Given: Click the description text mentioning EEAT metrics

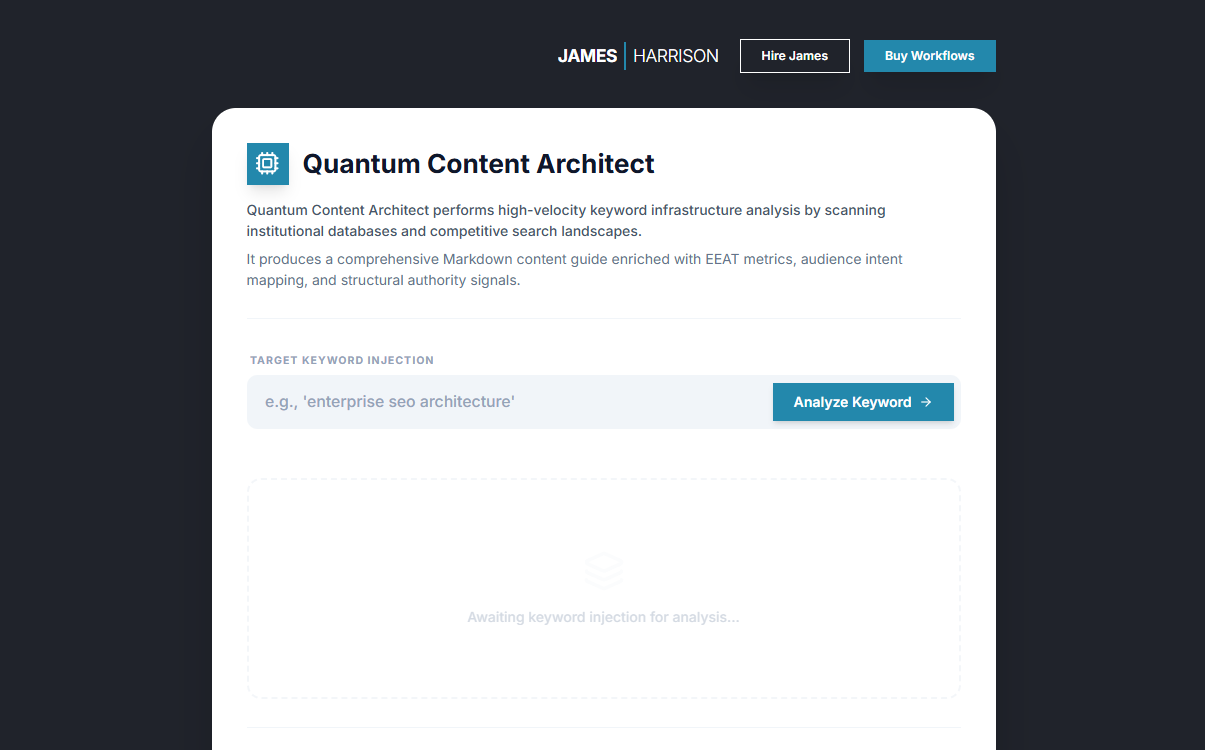Looking at the screenshot, I should [x=574, y=269].
